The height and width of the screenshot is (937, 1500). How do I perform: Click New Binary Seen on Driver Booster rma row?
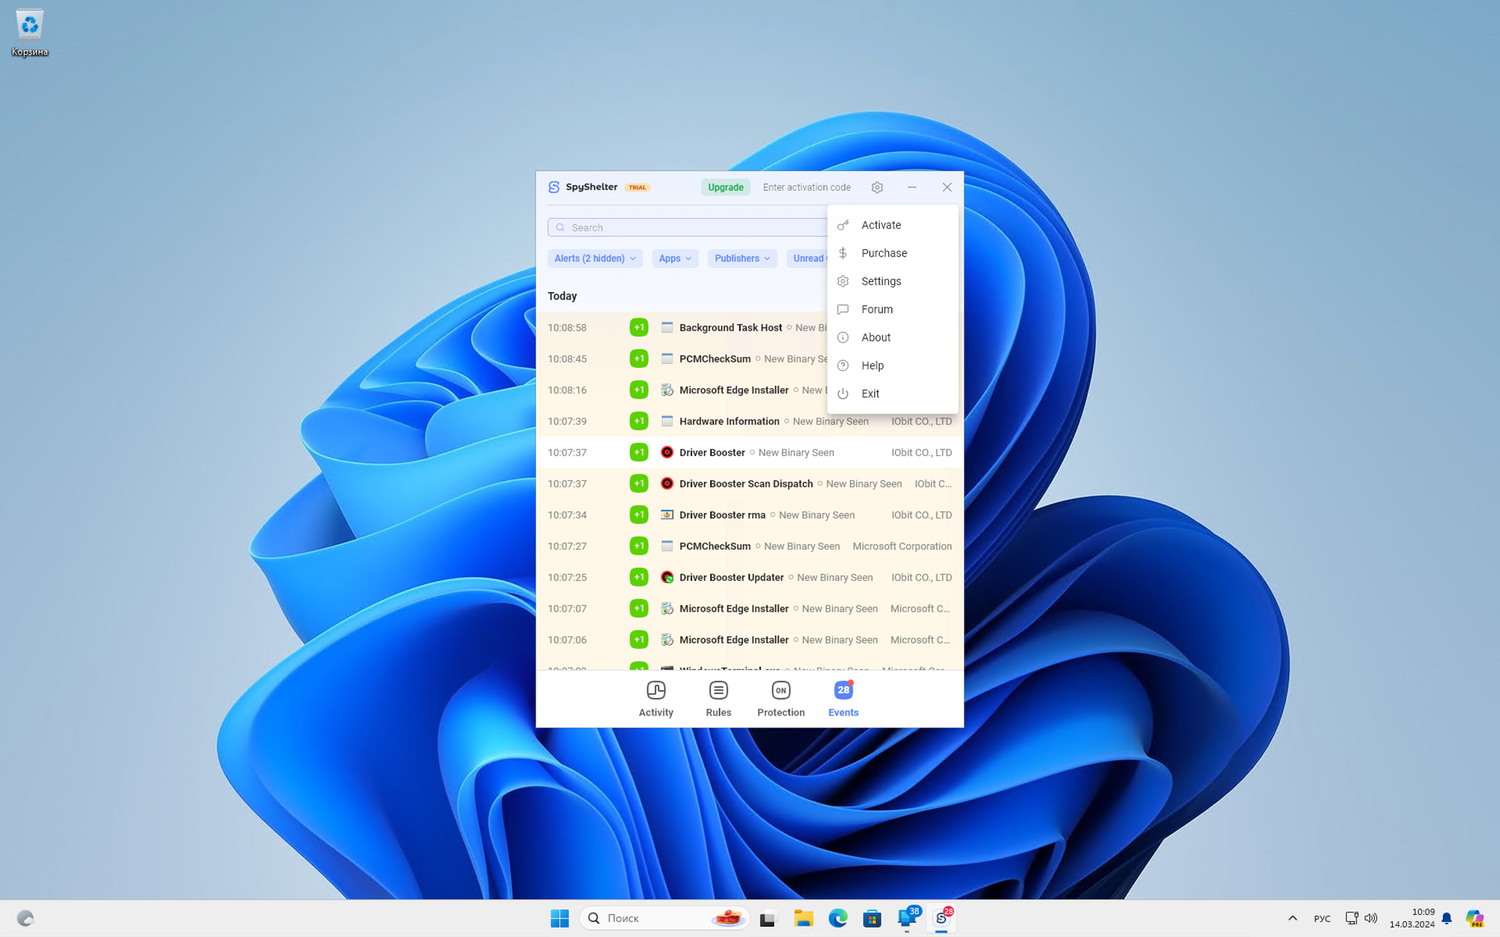[x=816, y=515]
